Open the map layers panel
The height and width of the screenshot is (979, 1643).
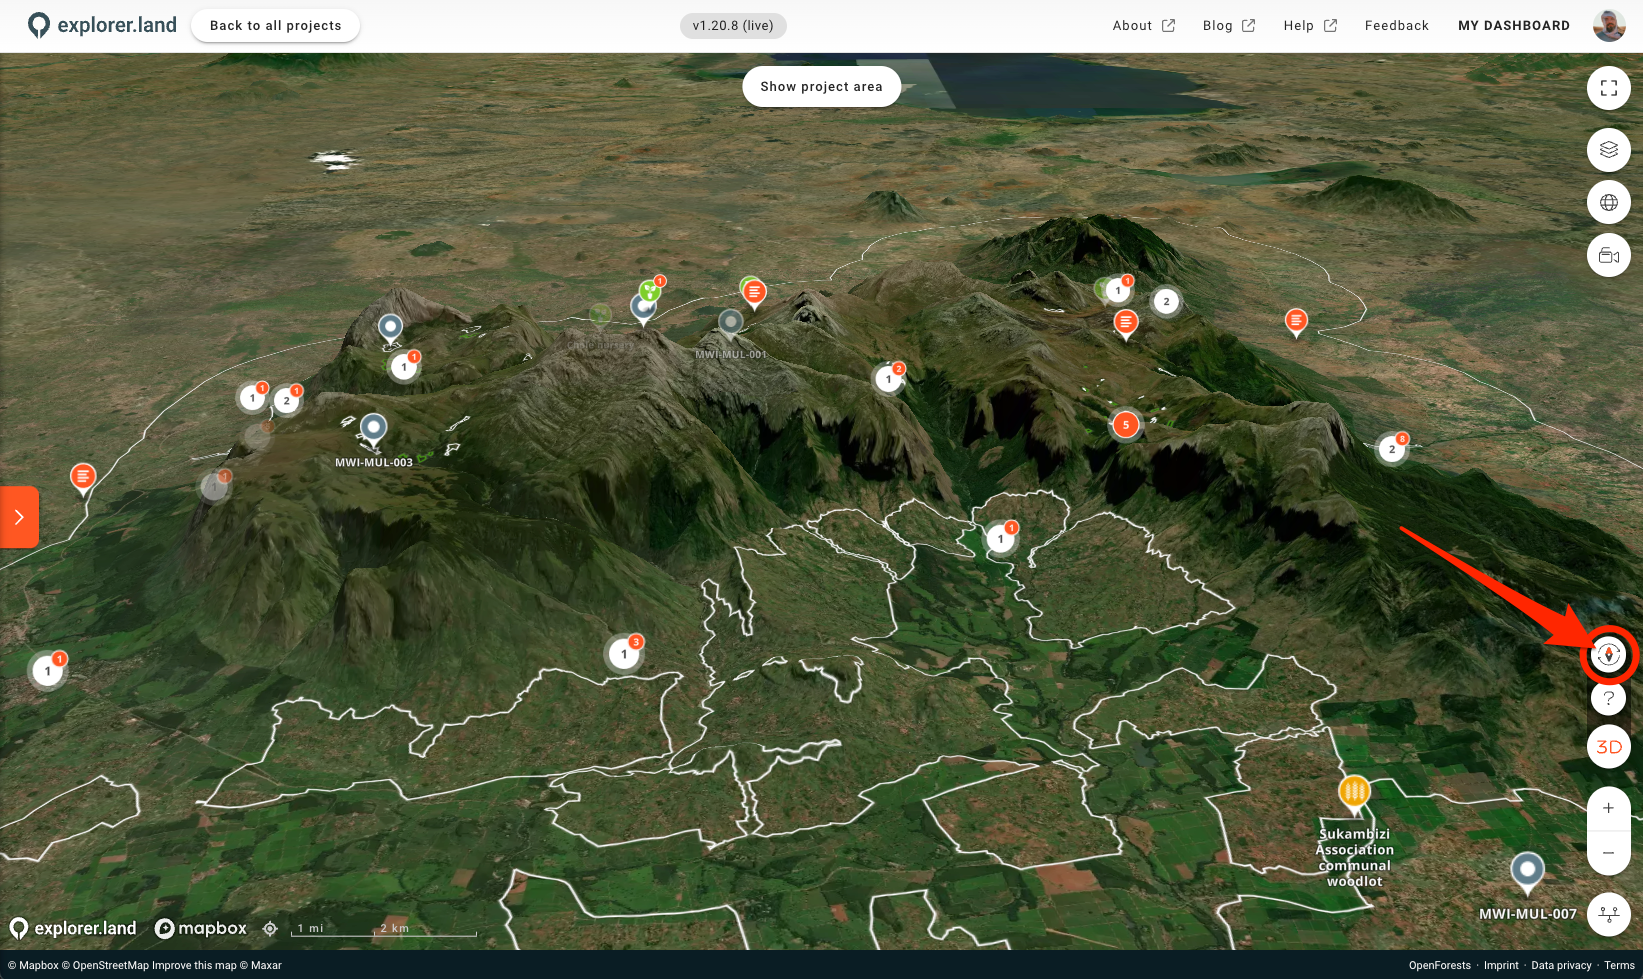[1608, 150]
